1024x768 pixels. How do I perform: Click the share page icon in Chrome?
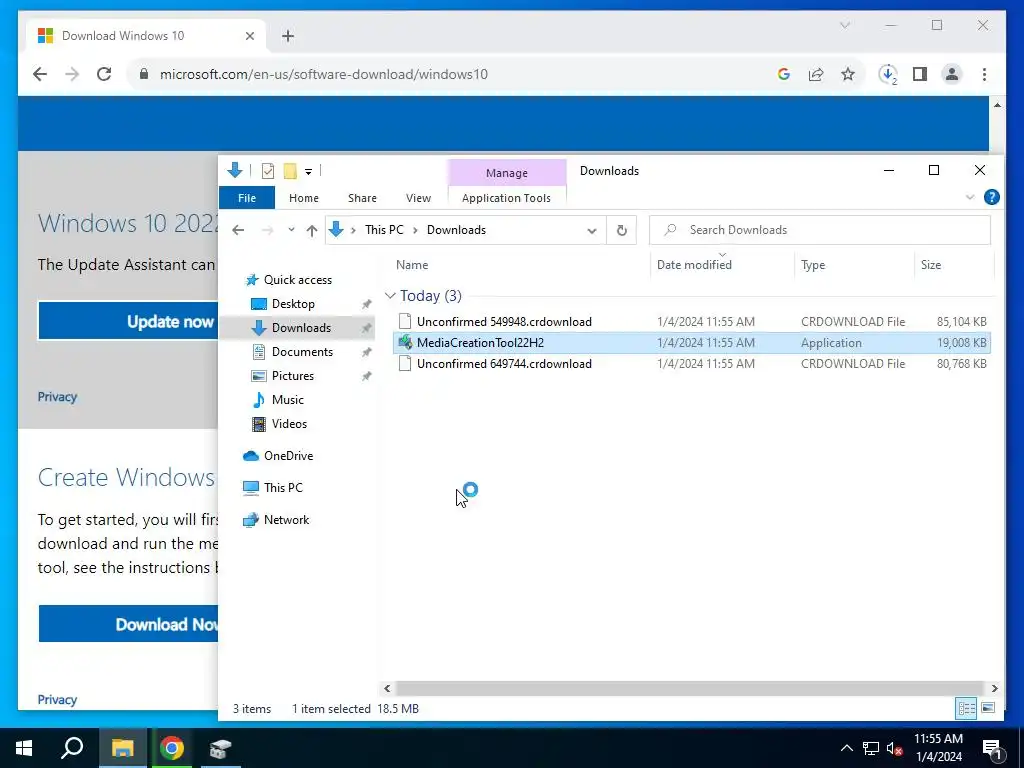(x=816, y=74)
